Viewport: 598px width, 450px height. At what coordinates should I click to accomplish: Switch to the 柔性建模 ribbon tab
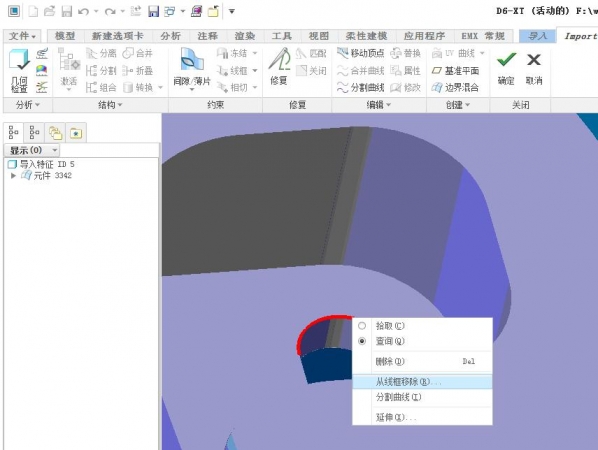[366, 36]
